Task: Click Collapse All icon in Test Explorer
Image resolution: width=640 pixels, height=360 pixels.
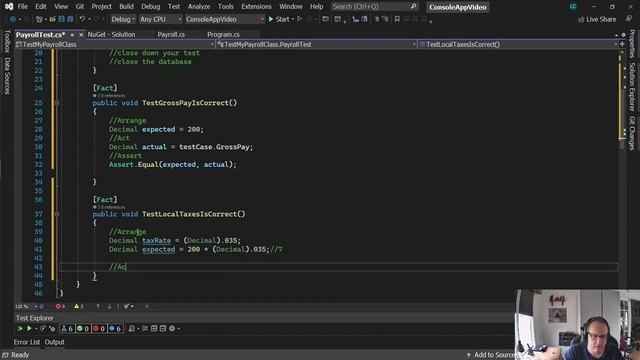Action: click(163, 328)
